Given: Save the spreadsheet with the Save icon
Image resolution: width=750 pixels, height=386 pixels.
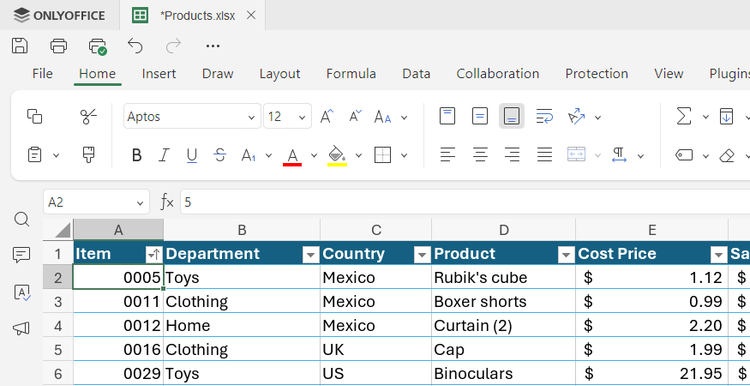Looking at the screenshot, I should (20, 46).
